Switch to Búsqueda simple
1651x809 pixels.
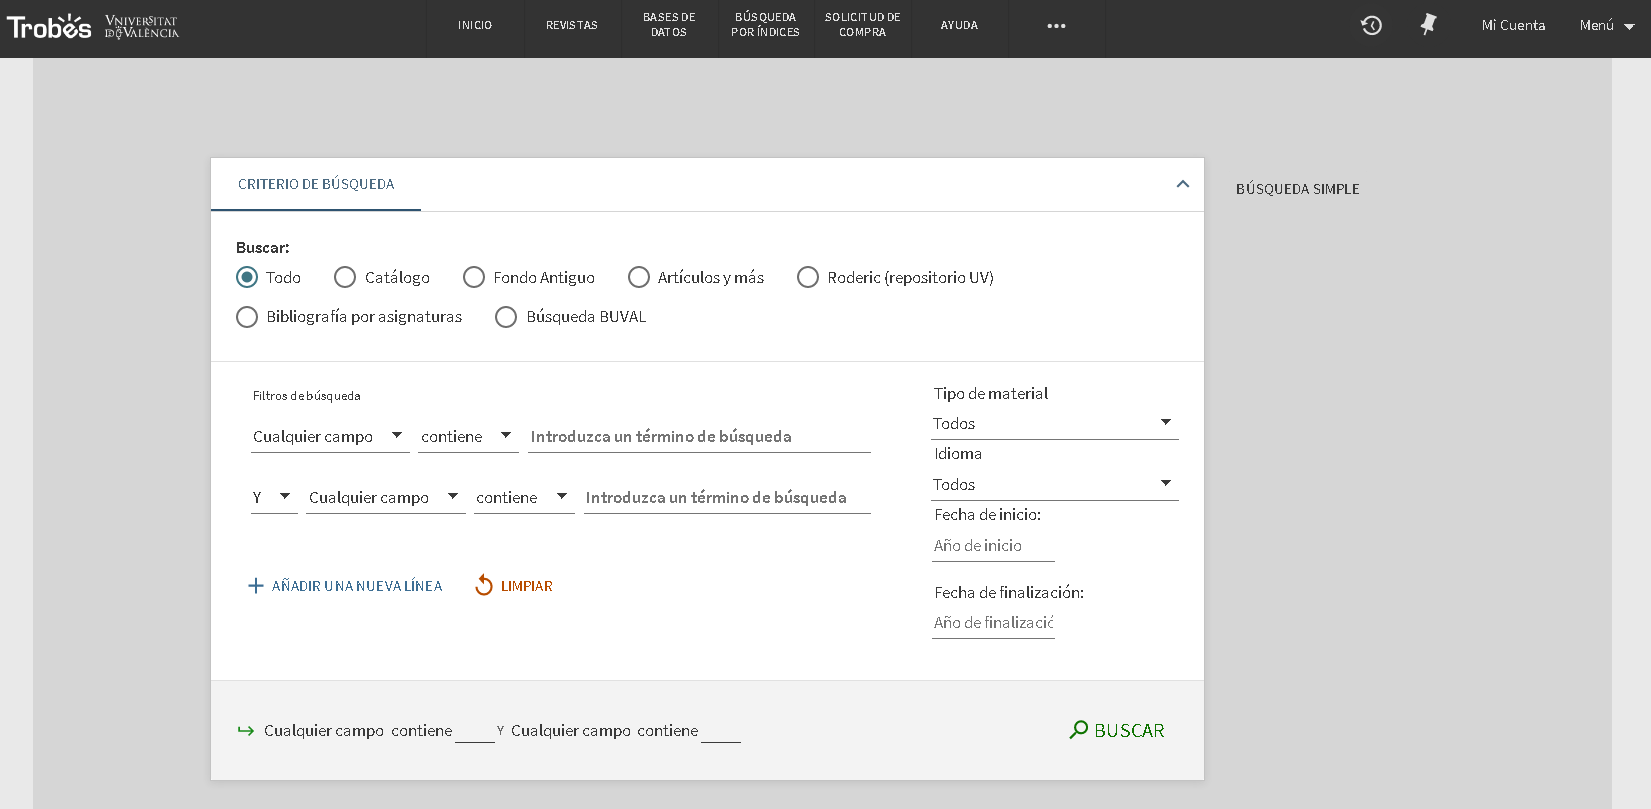coord(1297,189)
